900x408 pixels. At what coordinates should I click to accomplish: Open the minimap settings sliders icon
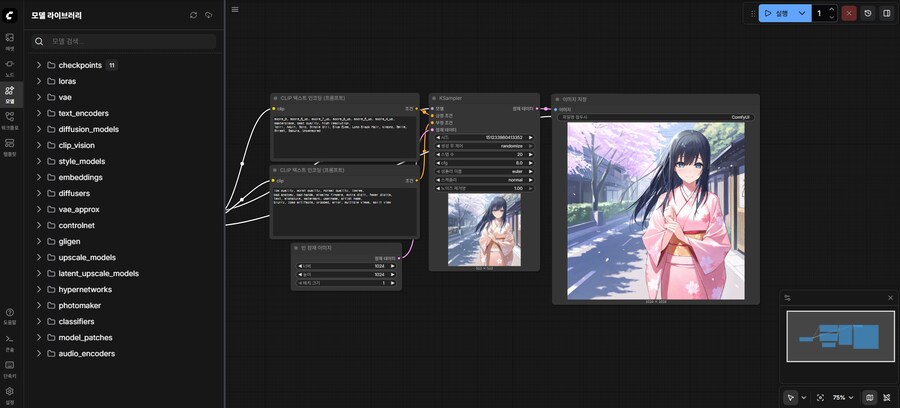click(x=787, y=297)
